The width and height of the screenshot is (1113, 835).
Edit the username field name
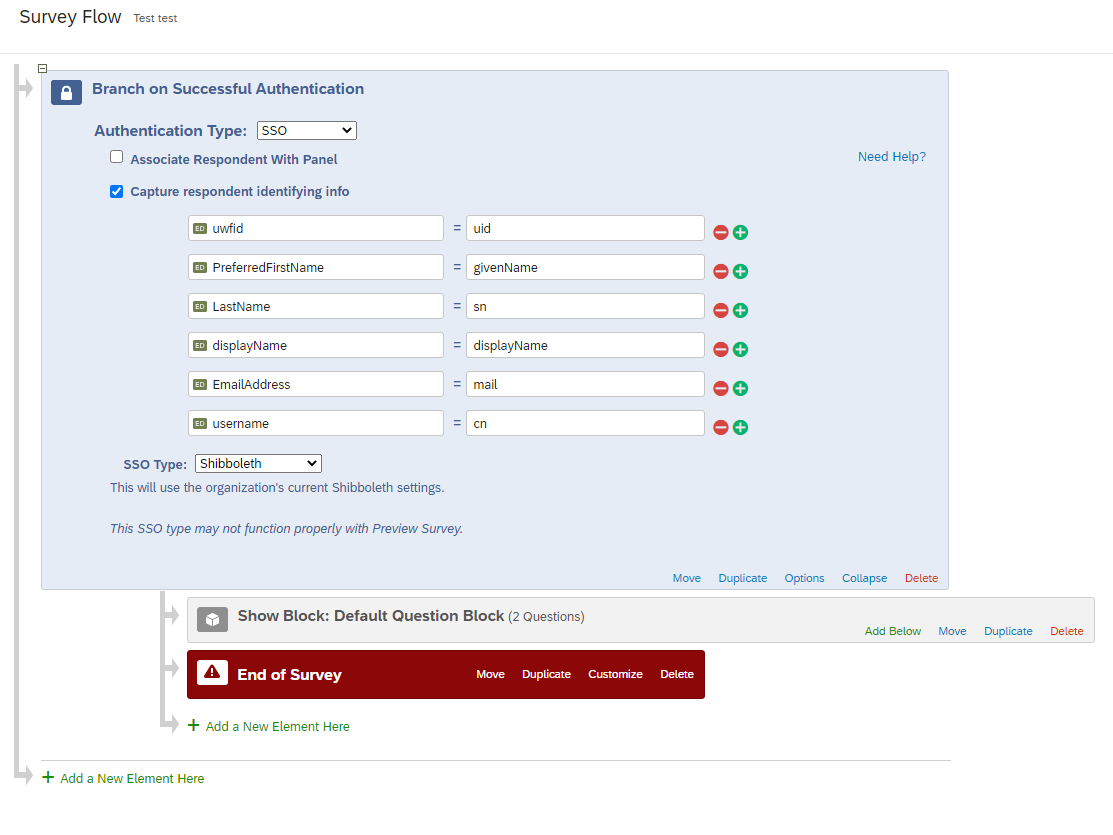pyautogui.click(x=316, y=424)
